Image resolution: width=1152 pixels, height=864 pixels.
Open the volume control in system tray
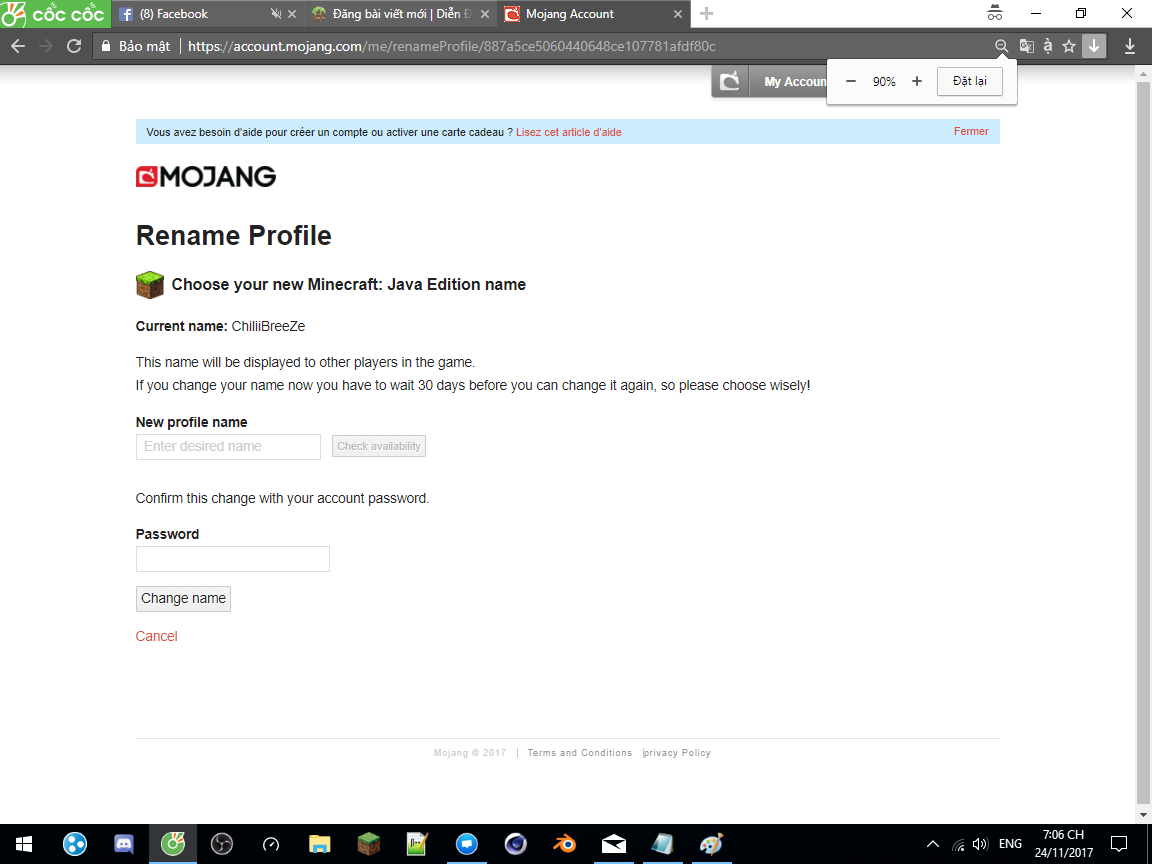[980, 844]
